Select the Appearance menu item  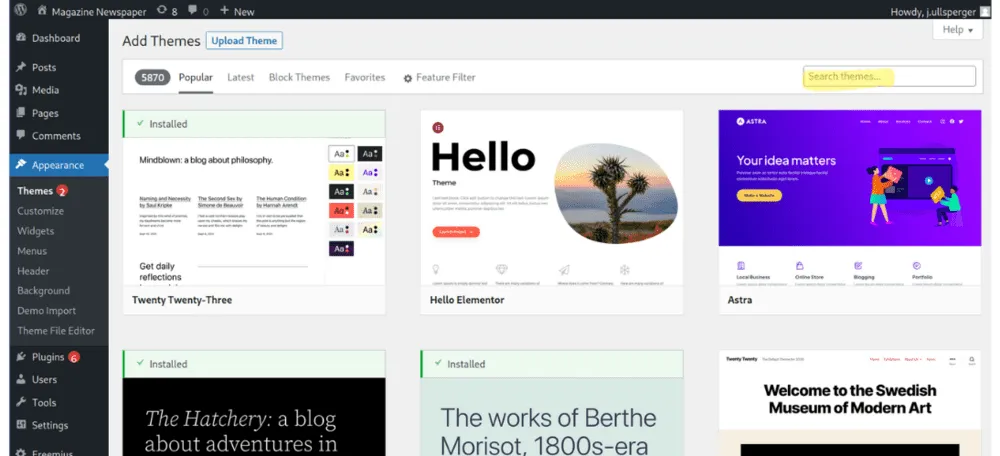click(x=59, y=165)
